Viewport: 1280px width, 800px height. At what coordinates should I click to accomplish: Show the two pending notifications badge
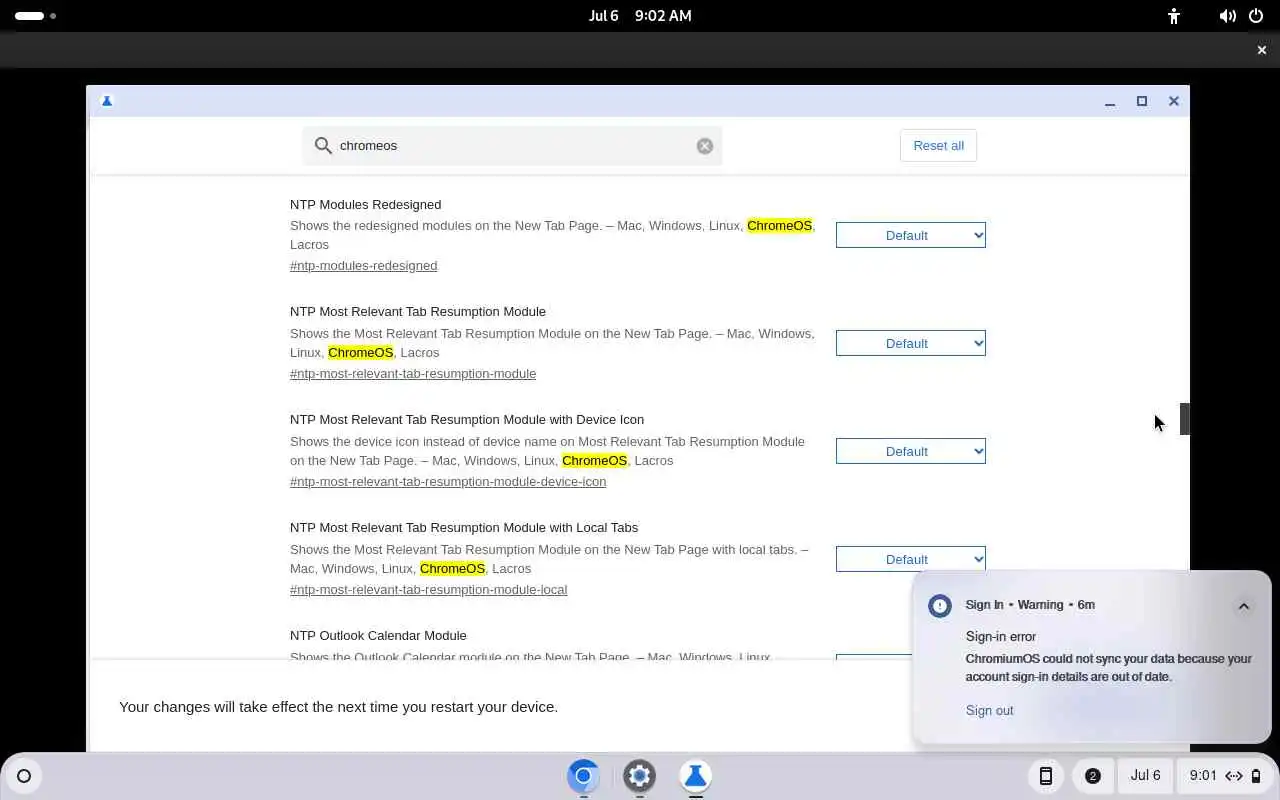pyautogui.click(x=1092, y=776)
